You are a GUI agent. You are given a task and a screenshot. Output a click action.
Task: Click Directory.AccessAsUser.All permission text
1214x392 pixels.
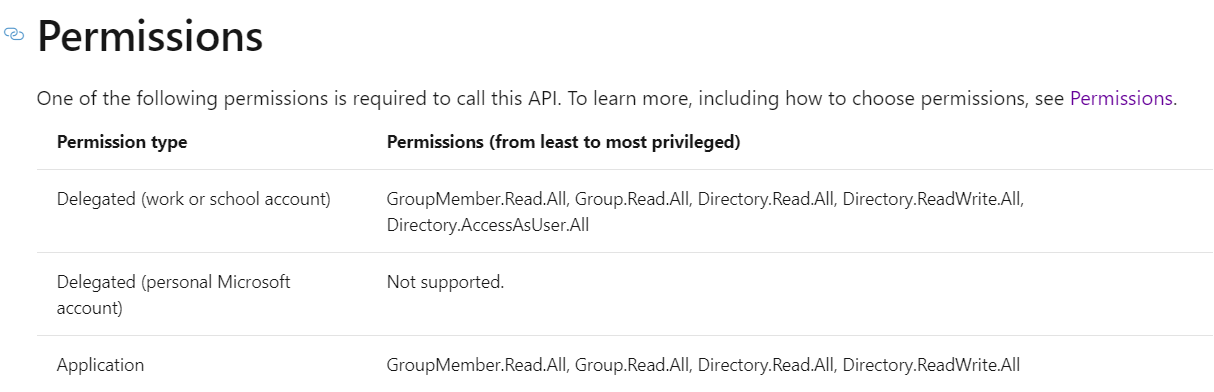[488, 225]
